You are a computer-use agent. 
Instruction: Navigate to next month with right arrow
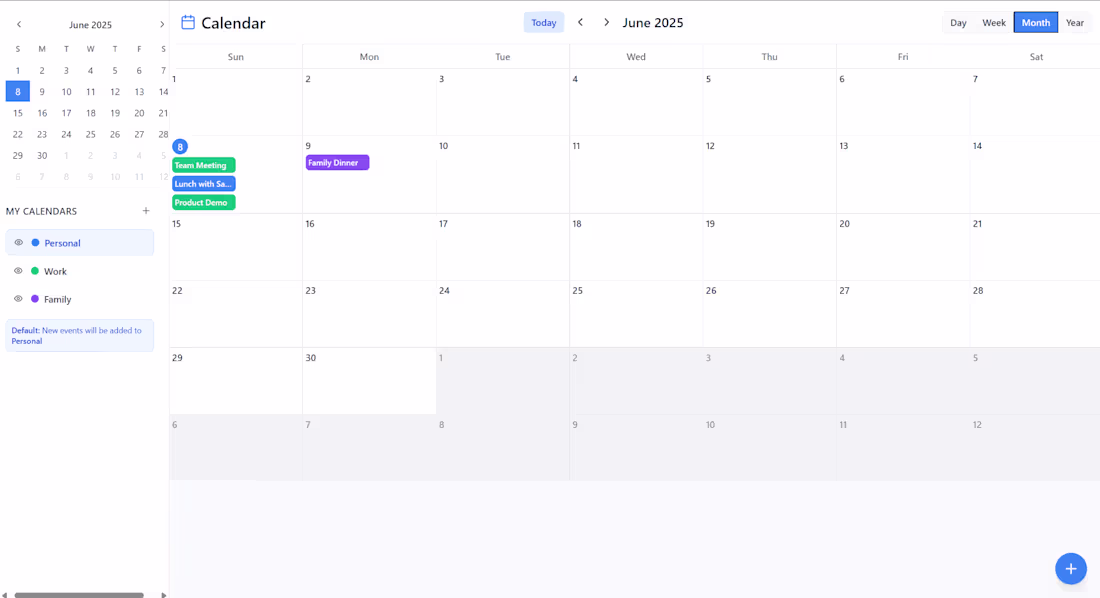(x=606, y=21)
